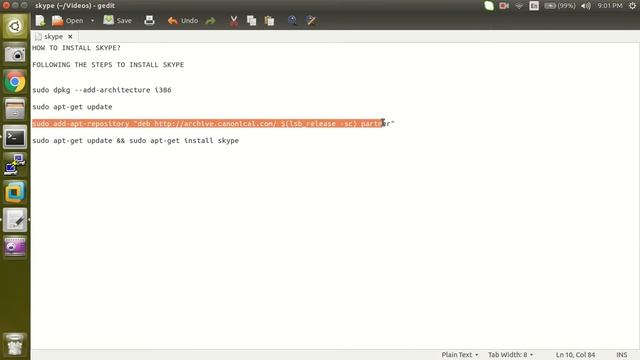
Task: Click the apt-get install skype line
Action: tap(136, 140)
